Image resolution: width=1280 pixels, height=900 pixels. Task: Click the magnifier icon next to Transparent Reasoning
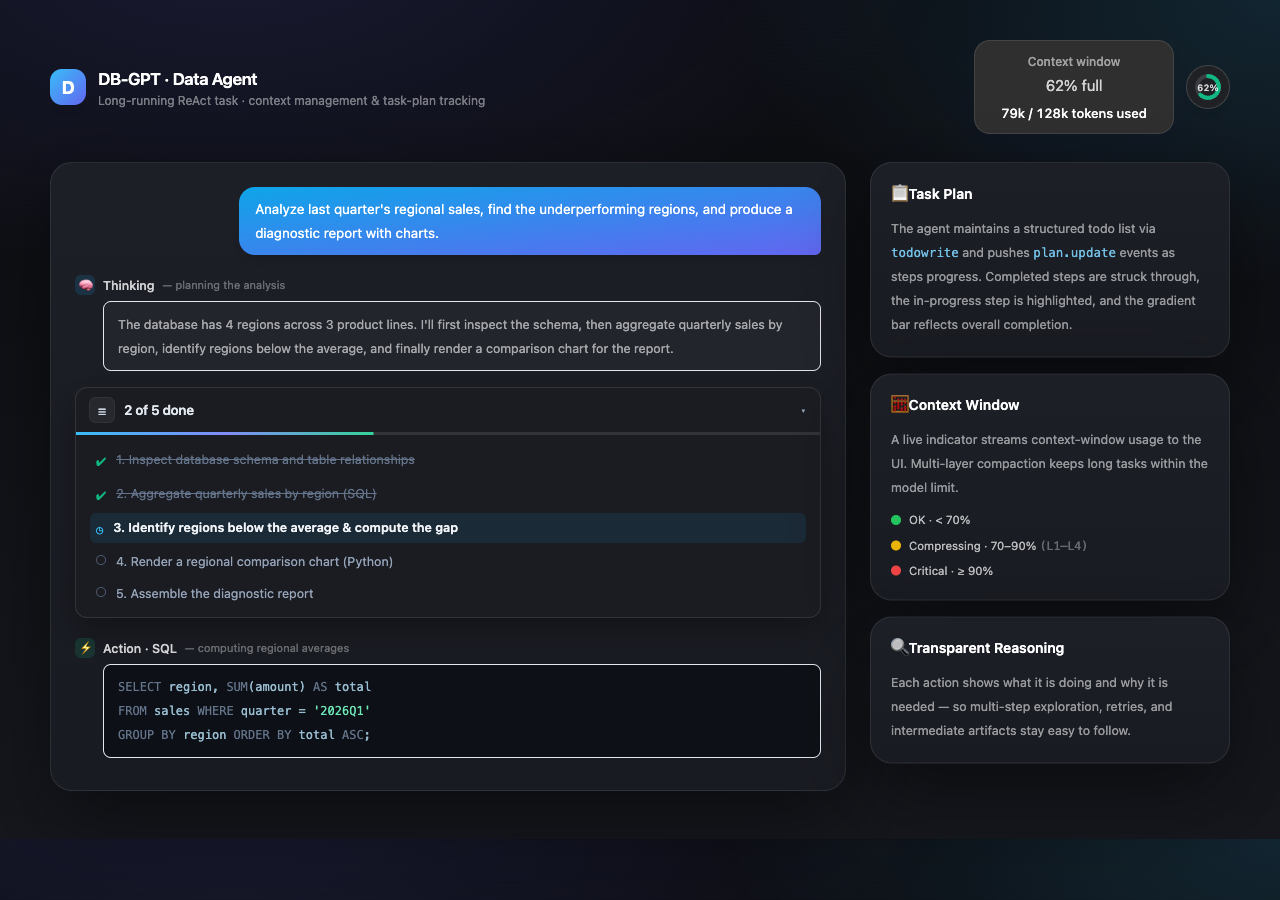click(x=899, y=647)
